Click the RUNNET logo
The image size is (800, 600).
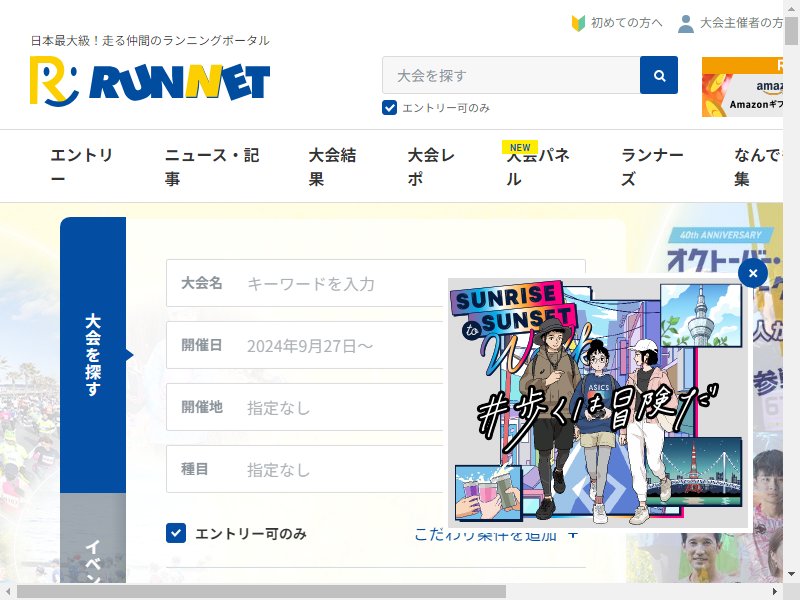point(149,81)
